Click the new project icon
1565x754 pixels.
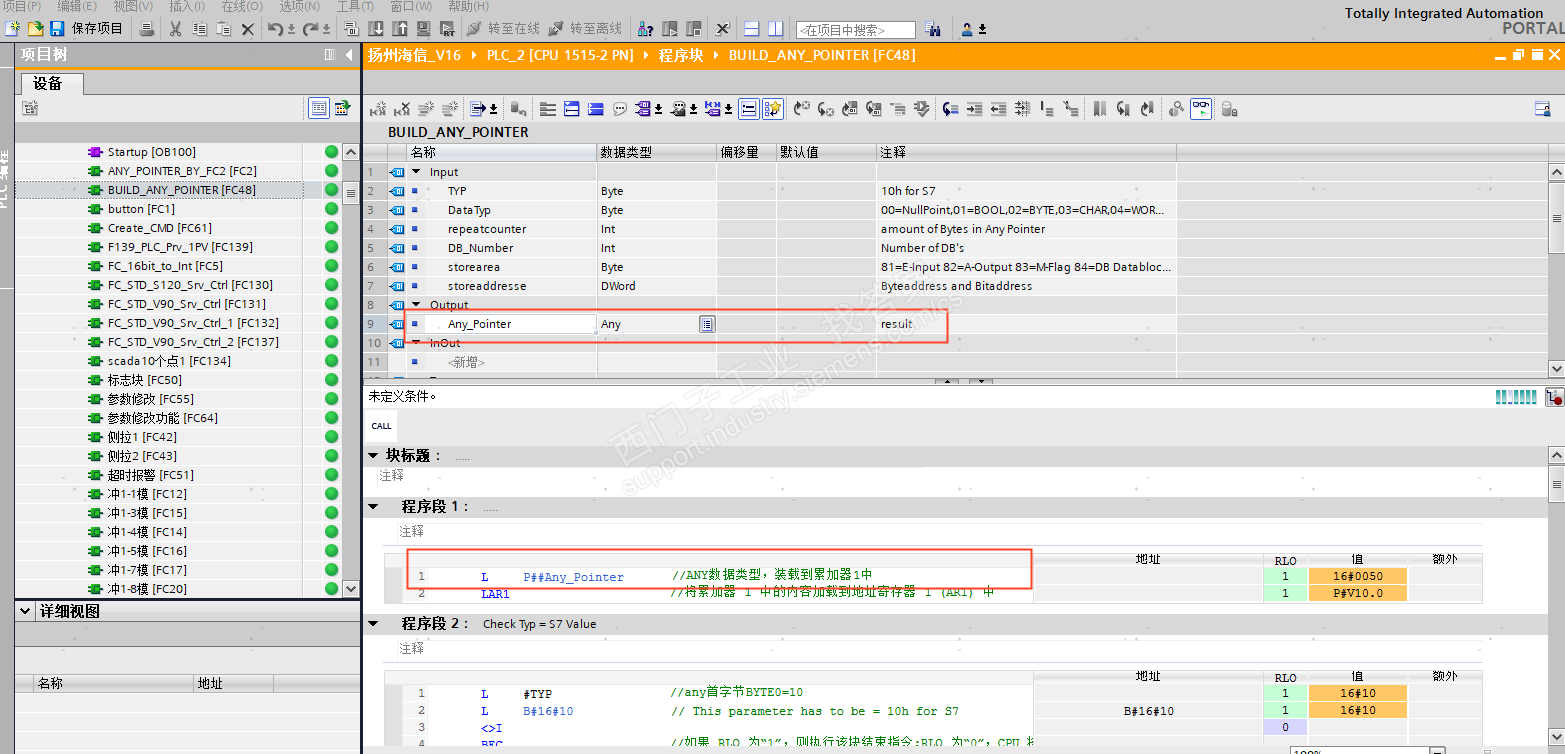(x=12, y=29)
